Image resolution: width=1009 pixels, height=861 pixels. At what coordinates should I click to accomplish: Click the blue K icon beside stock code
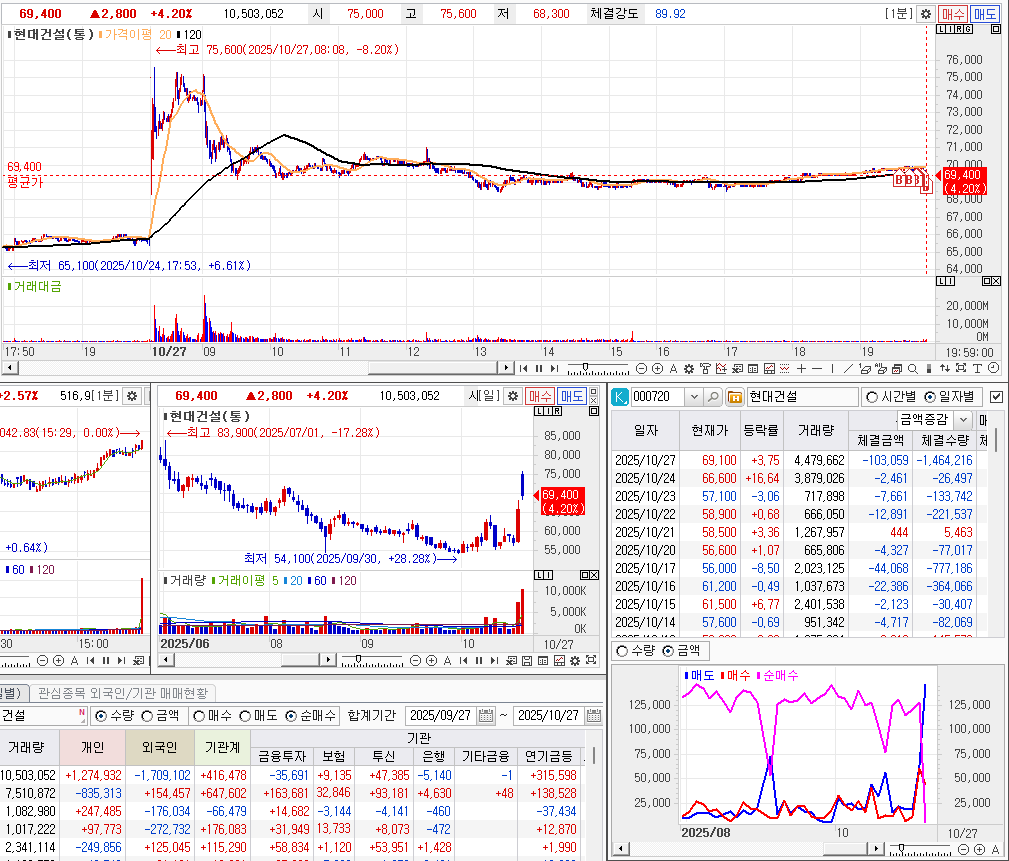[620, 397]
